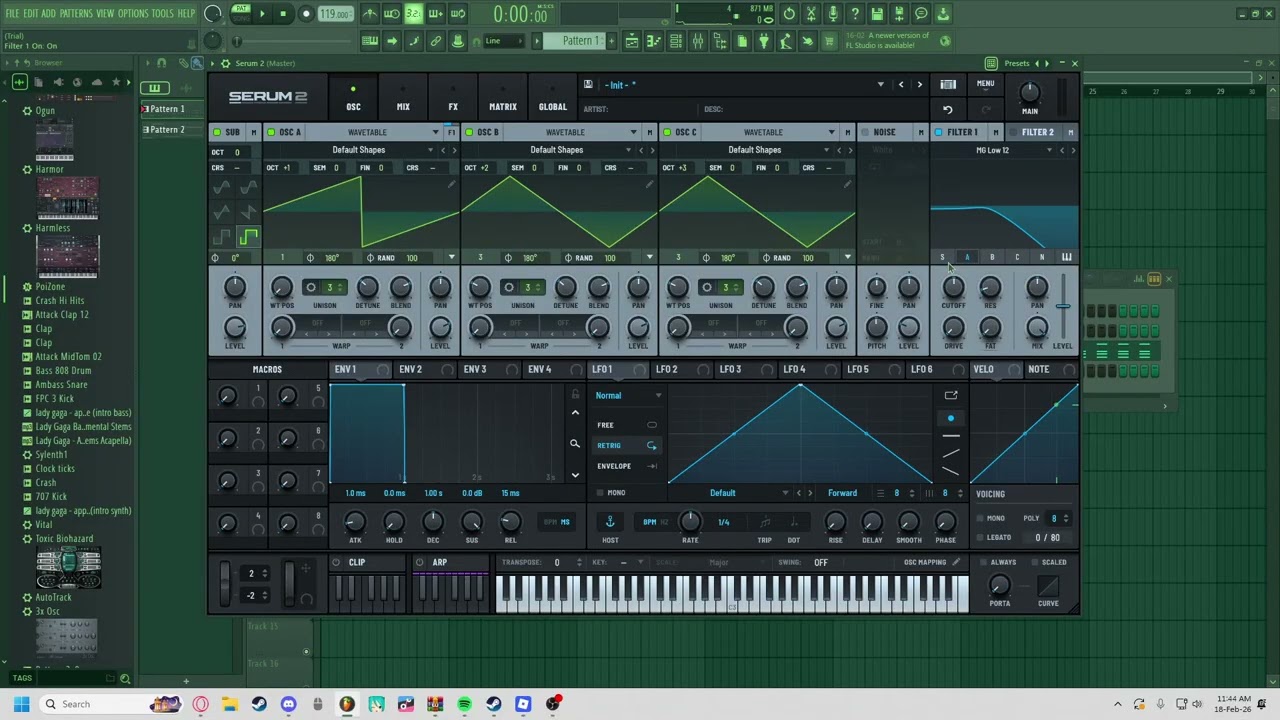Image resolution: width=1280 pixels, height=720 pixels.
Task: Open the Serum MENU button
Action: pyautogui.click(x=985, y=84)
